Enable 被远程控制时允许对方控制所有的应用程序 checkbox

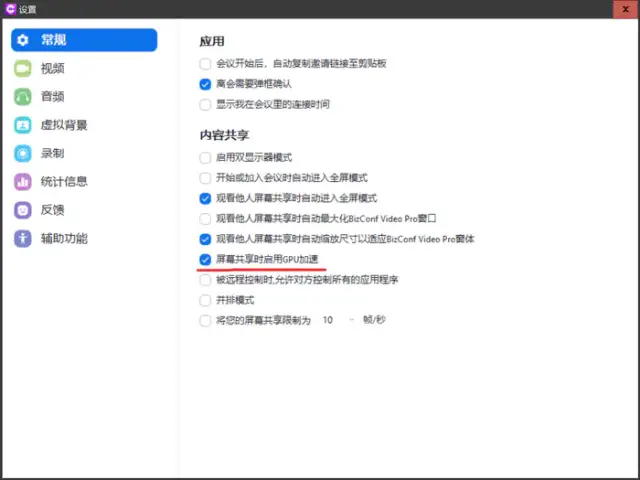pos(206,280)
